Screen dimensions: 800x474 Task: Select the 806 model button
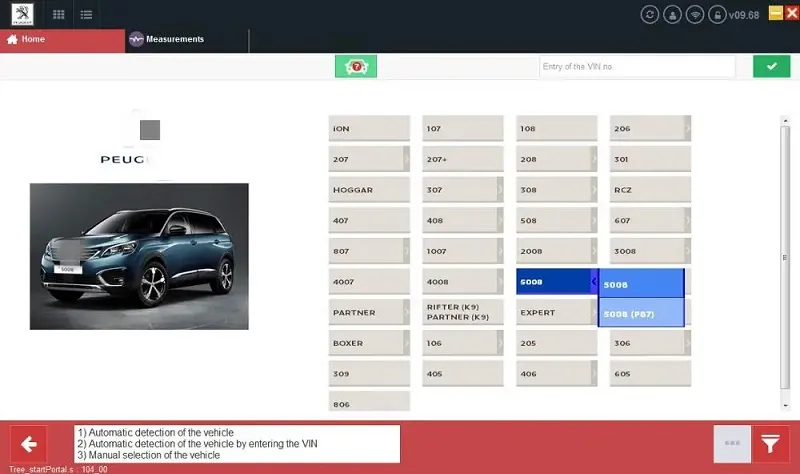tap(369, 402)
